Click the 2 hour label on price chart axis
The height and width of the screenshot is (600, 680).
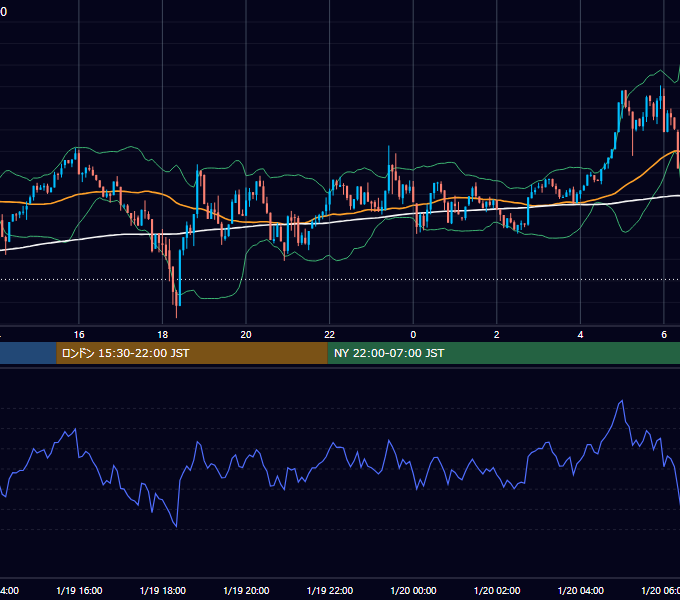pyautogui.click(x=497, y=335)
